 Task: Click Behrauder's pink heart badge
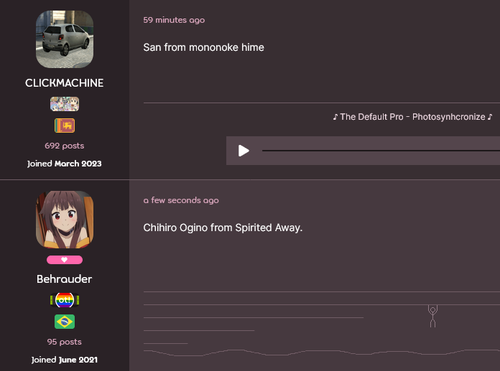[x=65, y=260]
